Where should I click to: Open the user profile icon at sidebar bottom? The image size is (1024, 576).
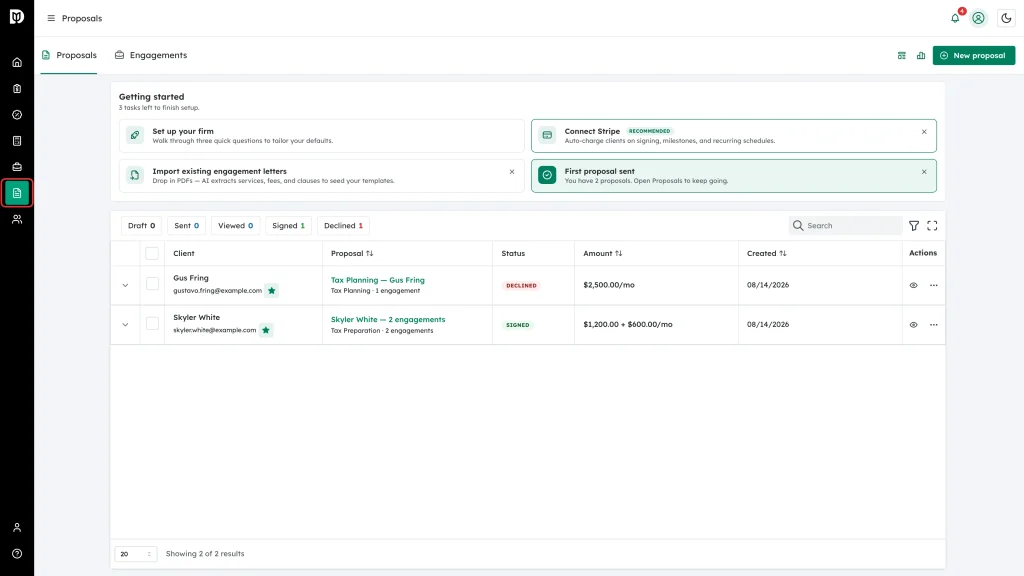point(17,528)
